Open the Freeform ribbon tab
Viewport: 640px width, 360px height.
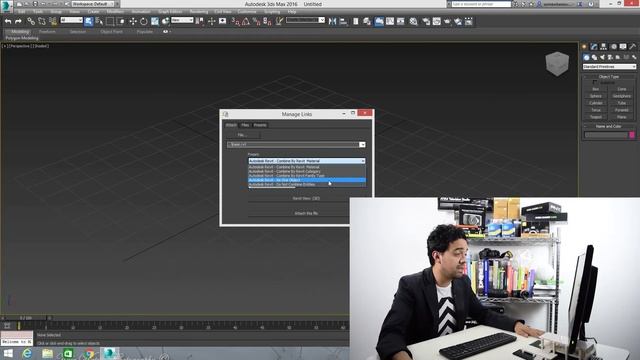pyautogui.click(x=47, y=31)
